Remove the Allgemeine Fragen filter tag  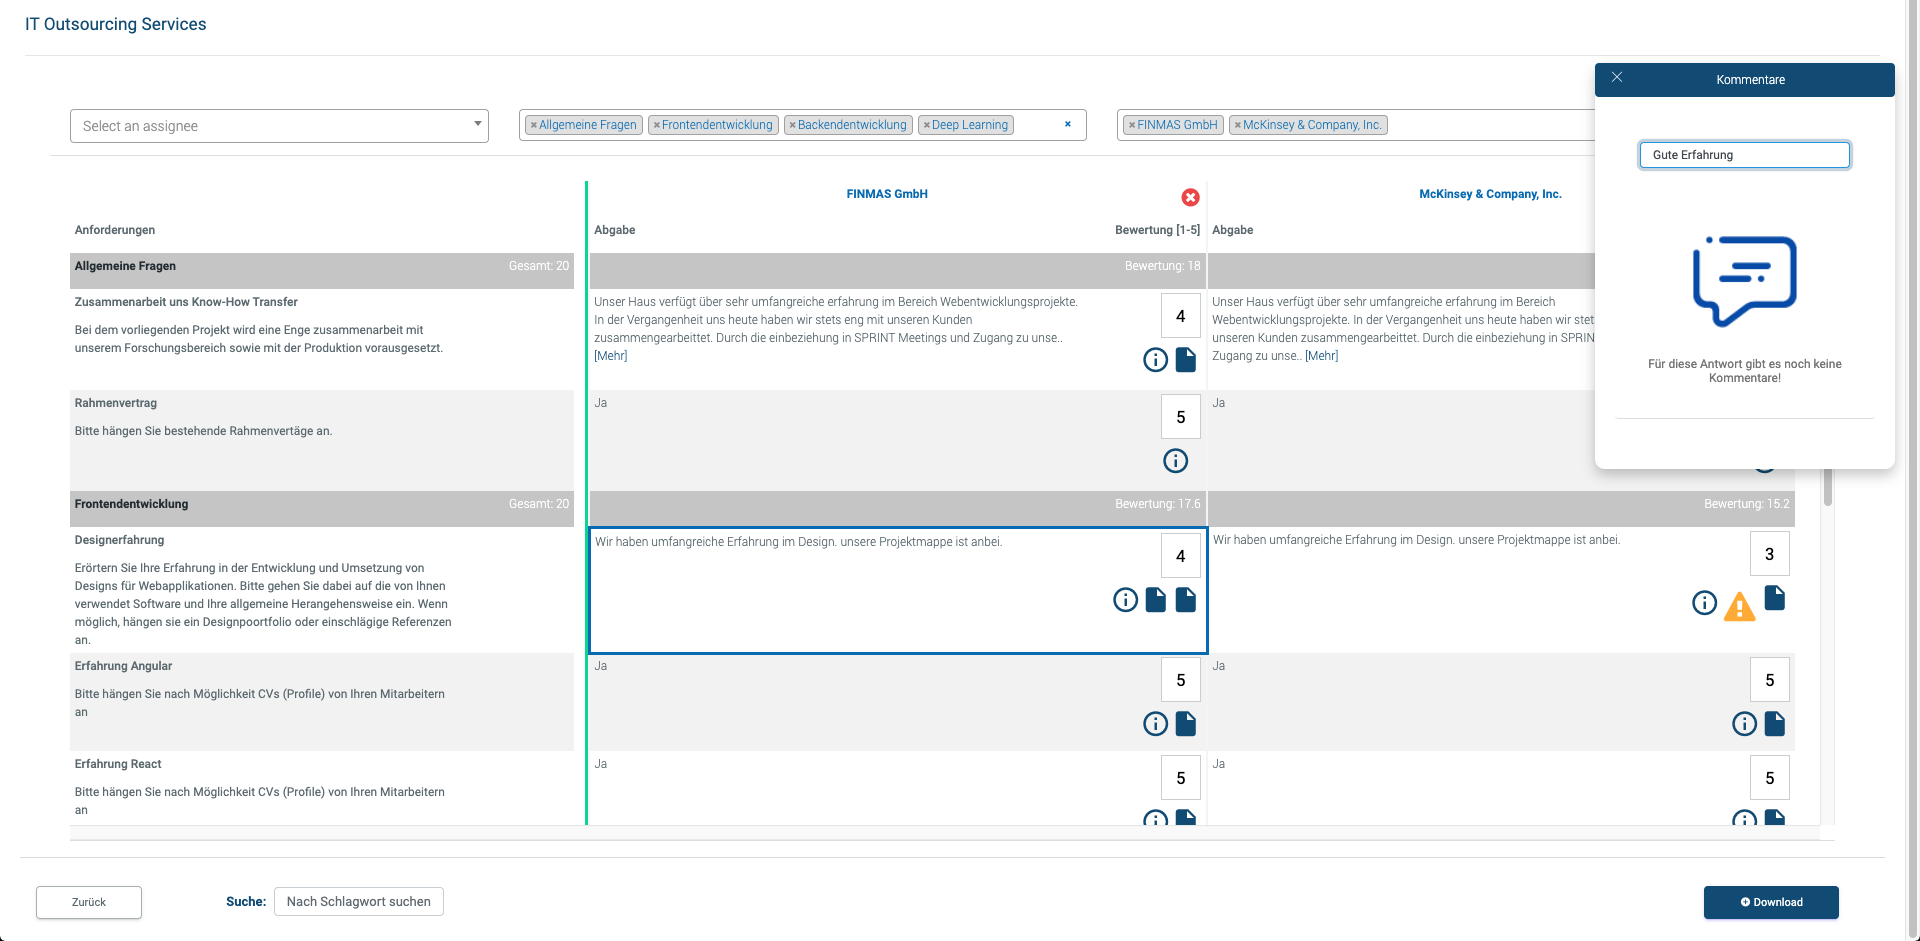click(534, 126)
